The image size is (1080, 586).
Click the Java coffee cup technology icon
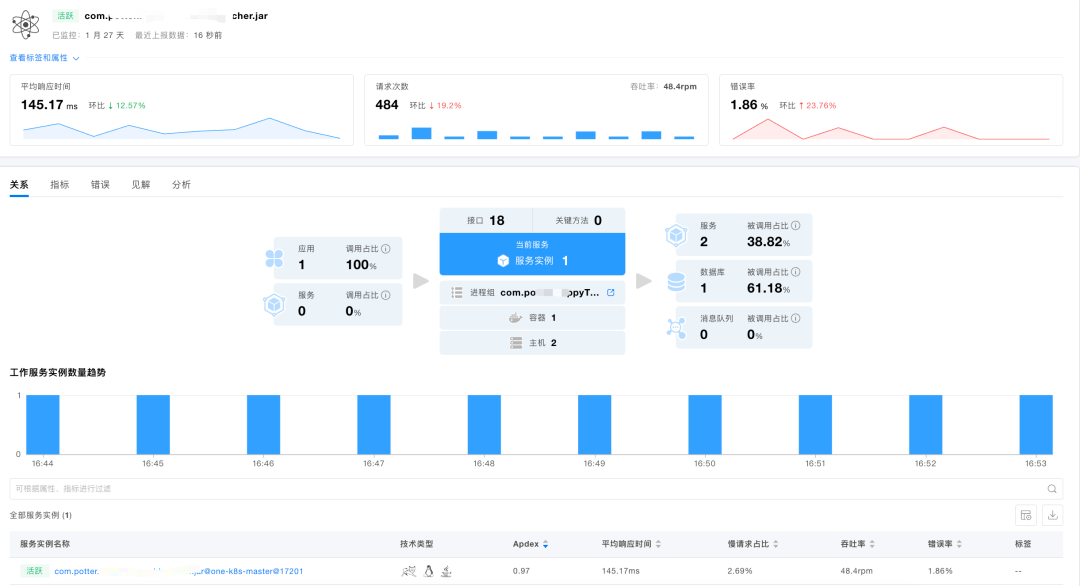pos(445,571)
